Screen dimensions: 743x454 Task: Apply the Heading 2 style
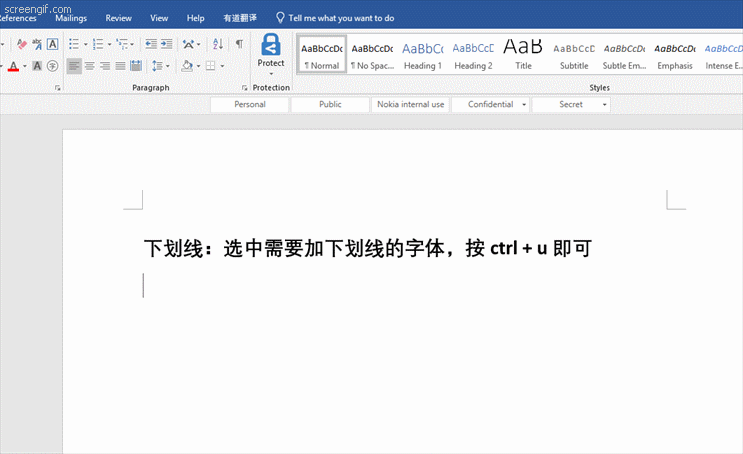point(473,54)
